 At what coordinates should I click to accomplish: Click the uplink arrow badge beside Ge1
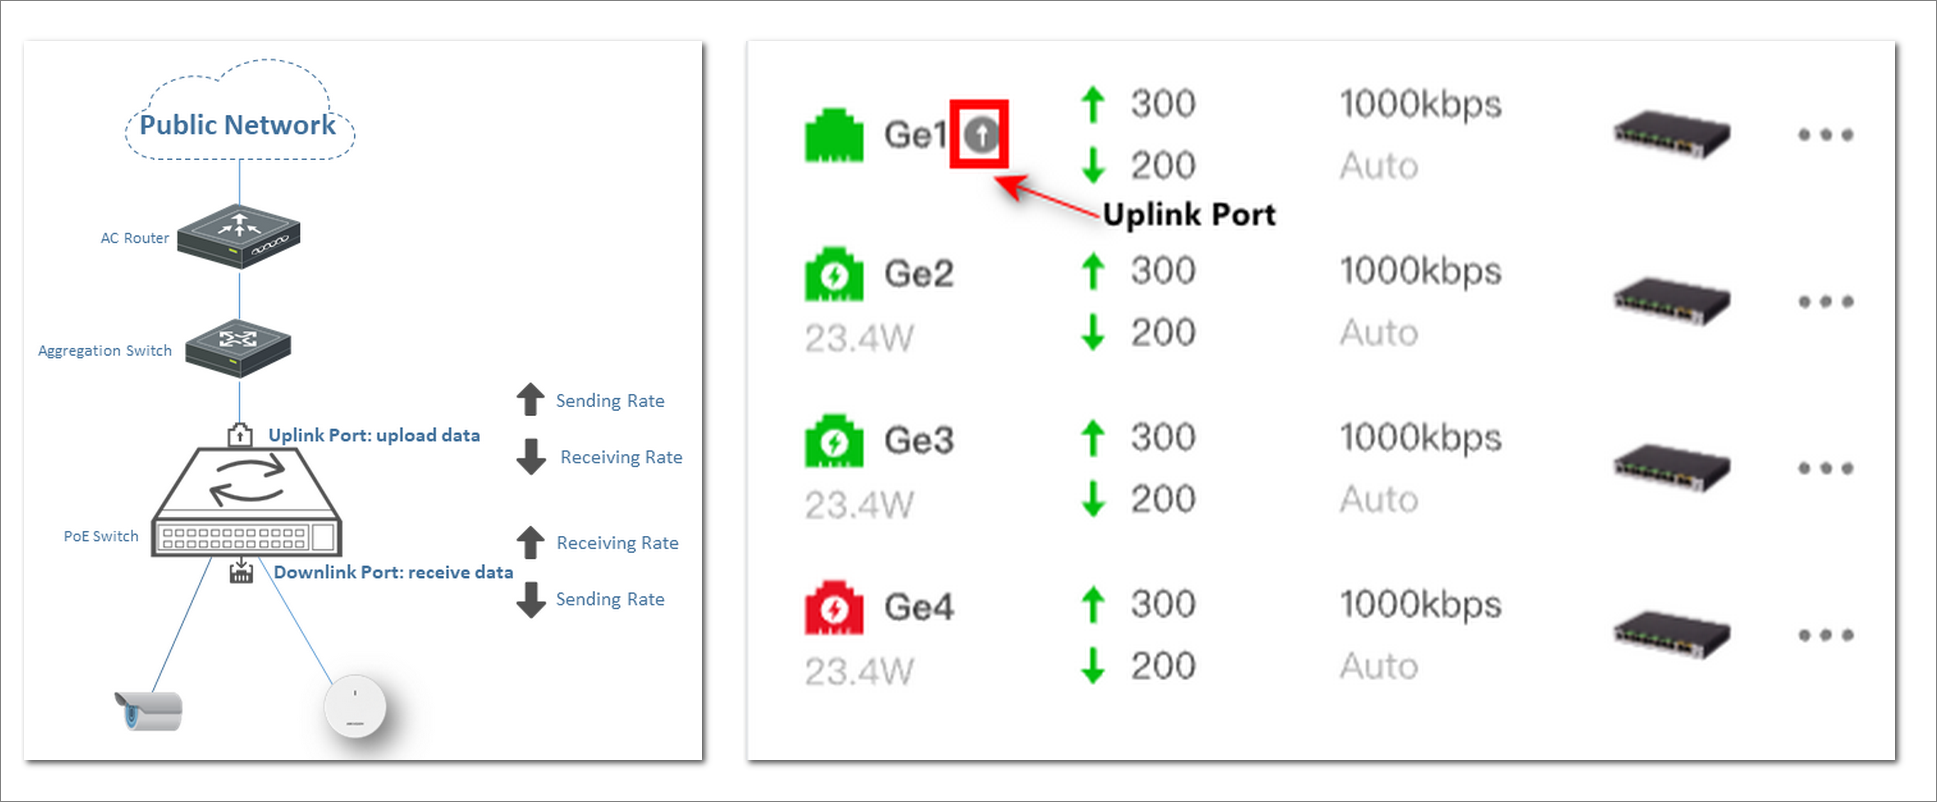click(x=982, y=134)
